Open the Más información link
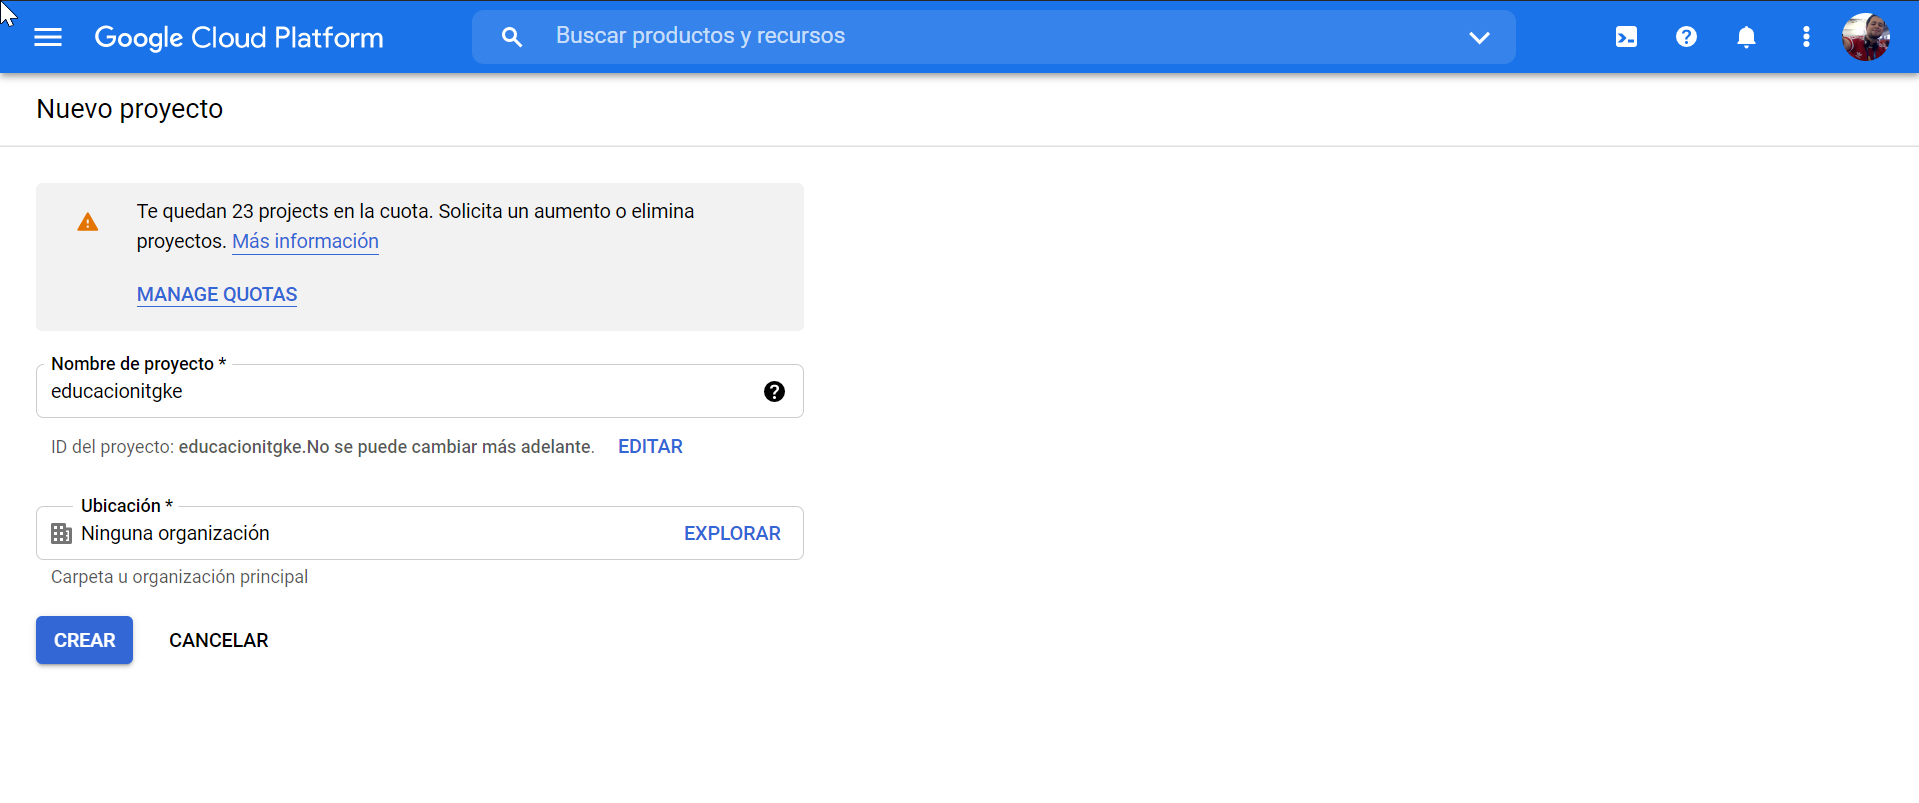 [305, 241]
